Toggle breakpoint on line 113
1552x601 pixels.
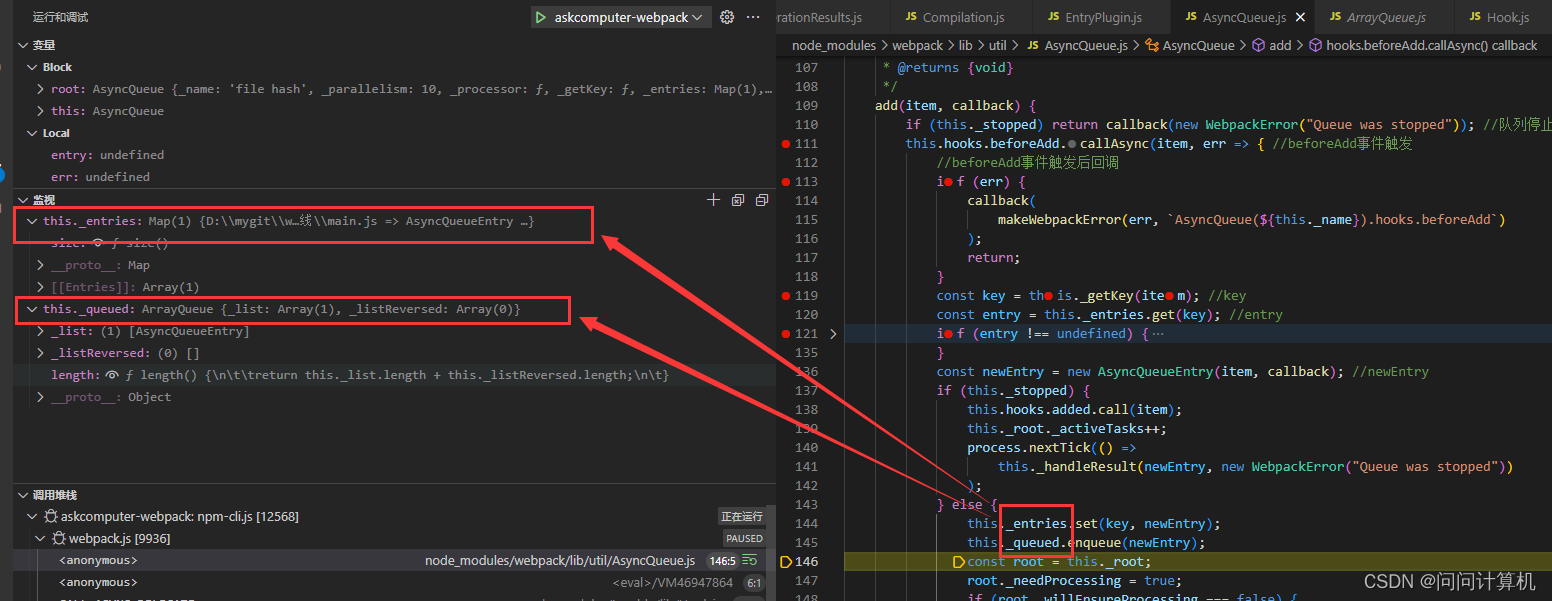click(x=786, y=182)
